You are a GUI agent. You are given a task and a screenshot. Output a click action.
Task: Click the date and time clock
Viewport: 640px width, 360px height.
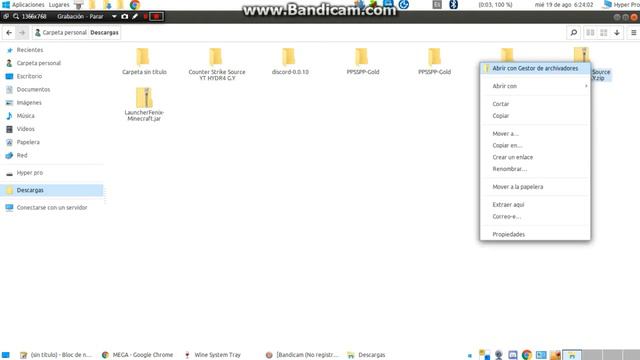point(564,4)
